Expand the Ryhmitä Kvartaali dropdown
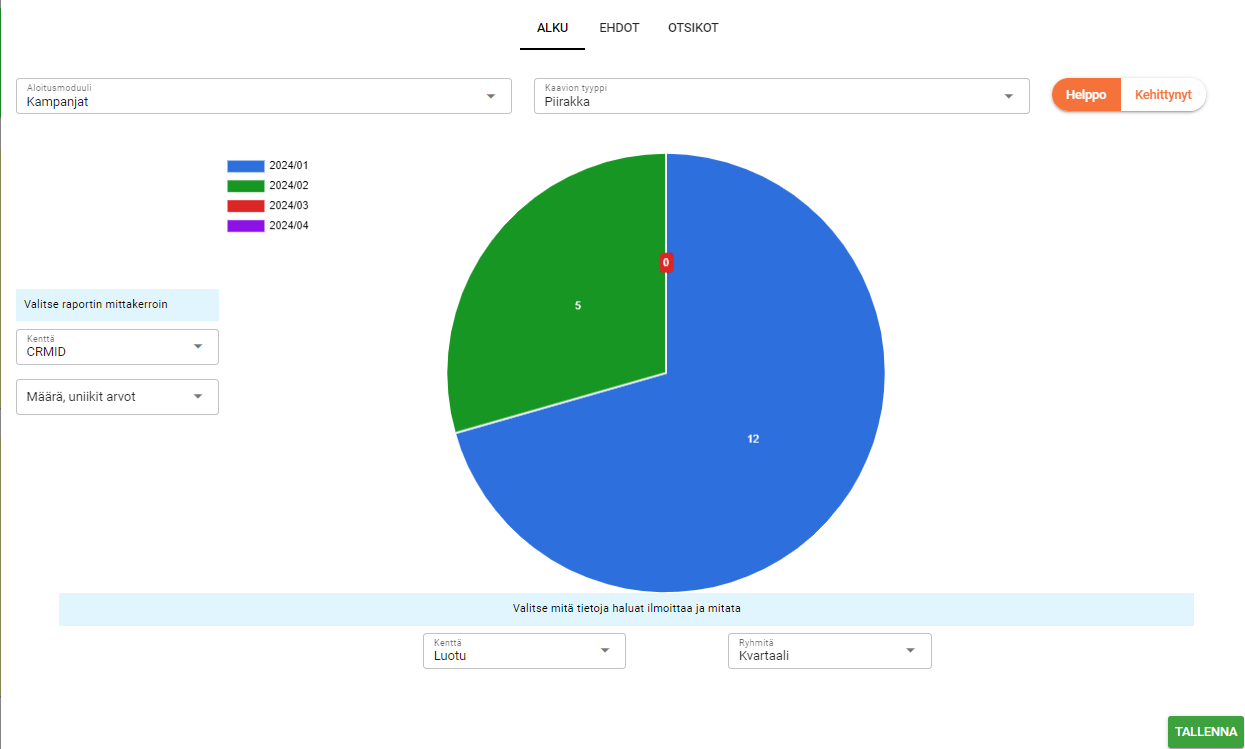 [x=829, y=651]
